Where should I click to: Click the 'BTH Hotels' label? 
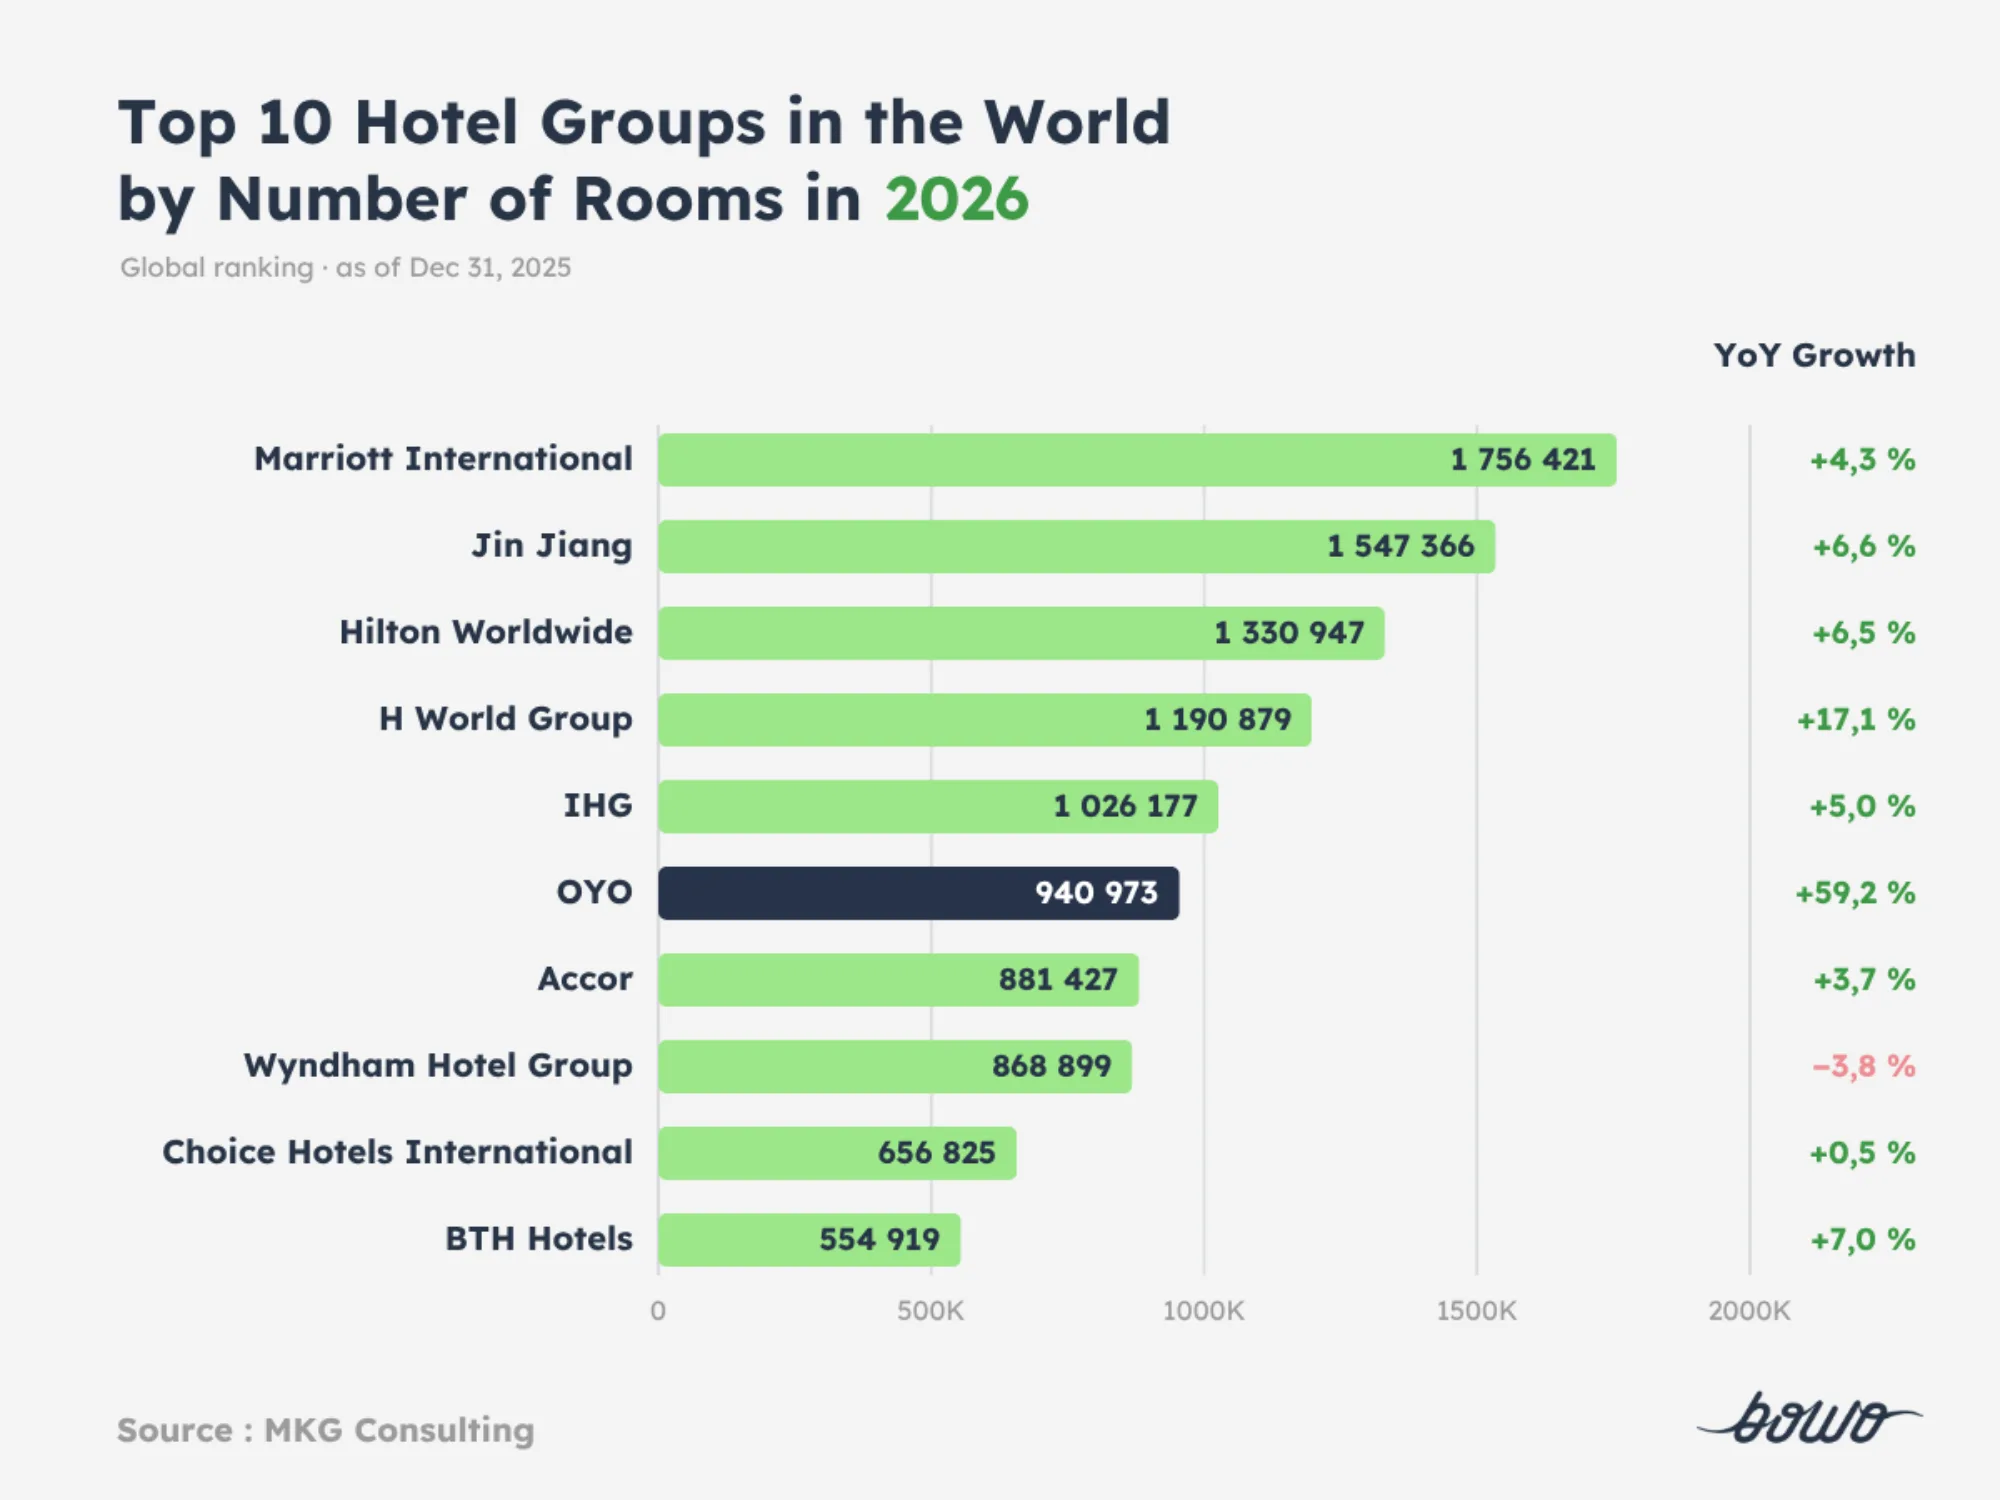[x=539, y=1239]
